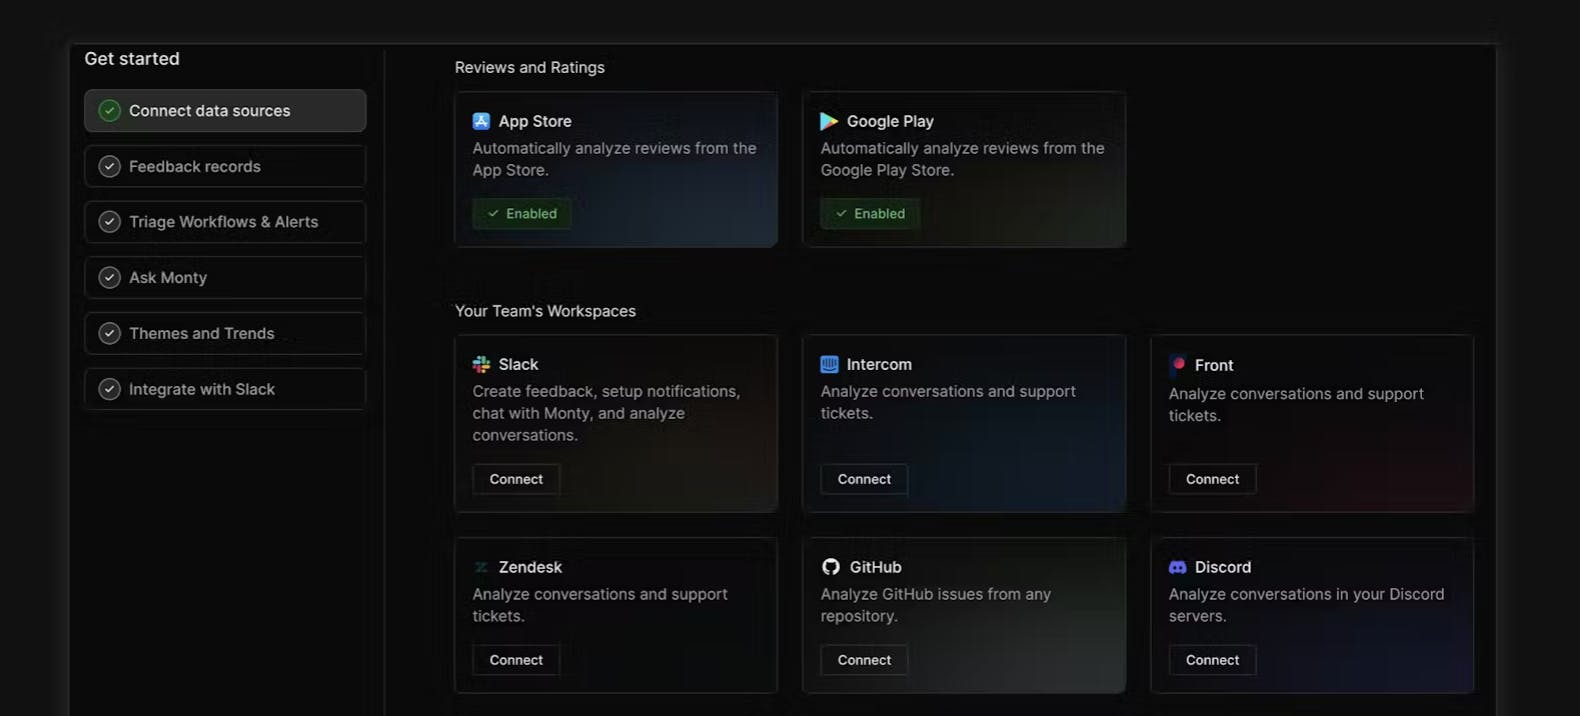Click the Intercom logo icon
The image size is (1580, 716).
point(829,364)
